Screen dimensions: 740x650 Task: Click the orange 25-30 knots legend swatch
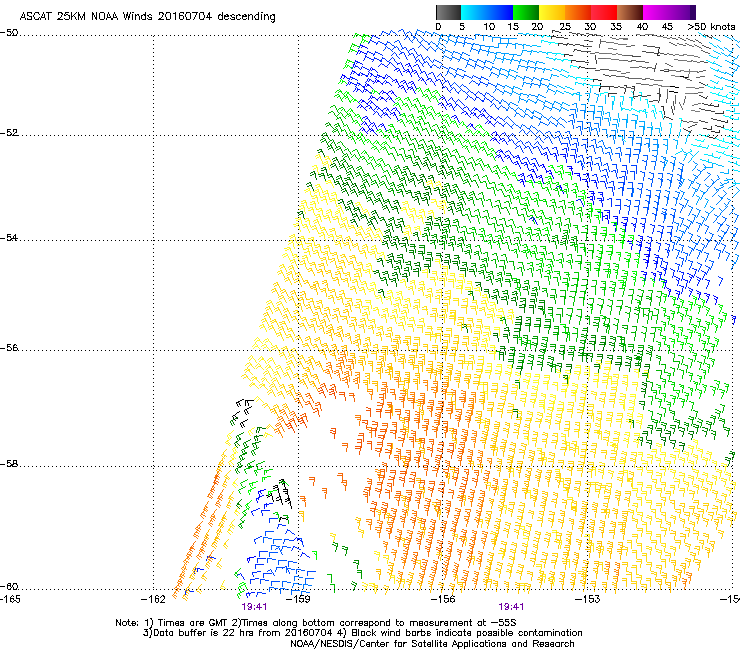[x=578, y=12]
